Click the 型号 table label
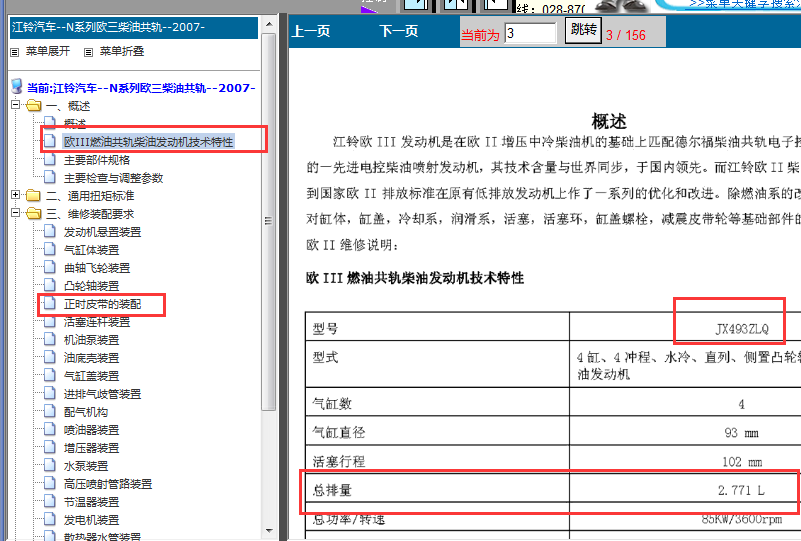 (325, 328)
